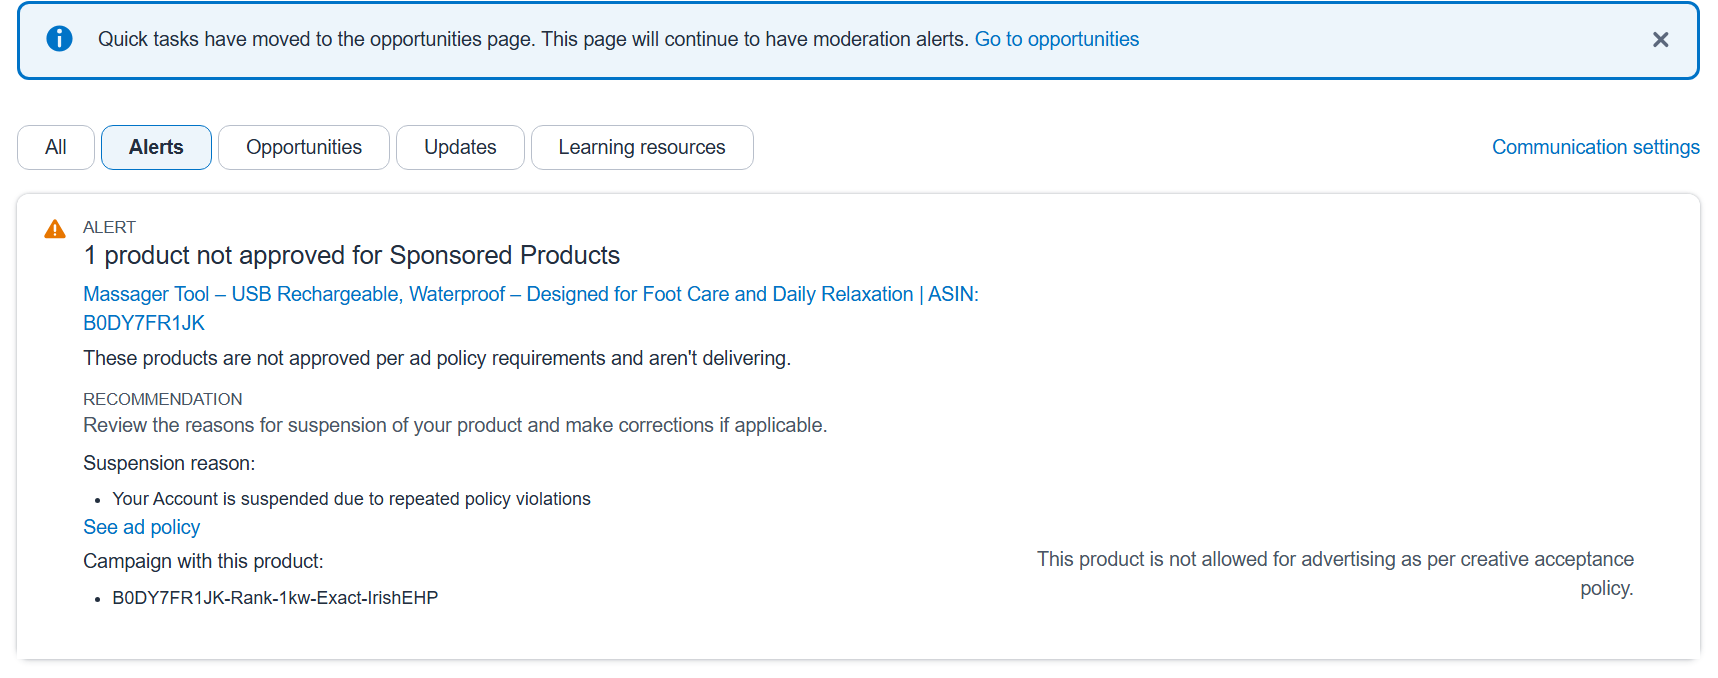This screenshot has width=1718, height=678.
Task: Open Communication settings
Action: (1595, 147)
